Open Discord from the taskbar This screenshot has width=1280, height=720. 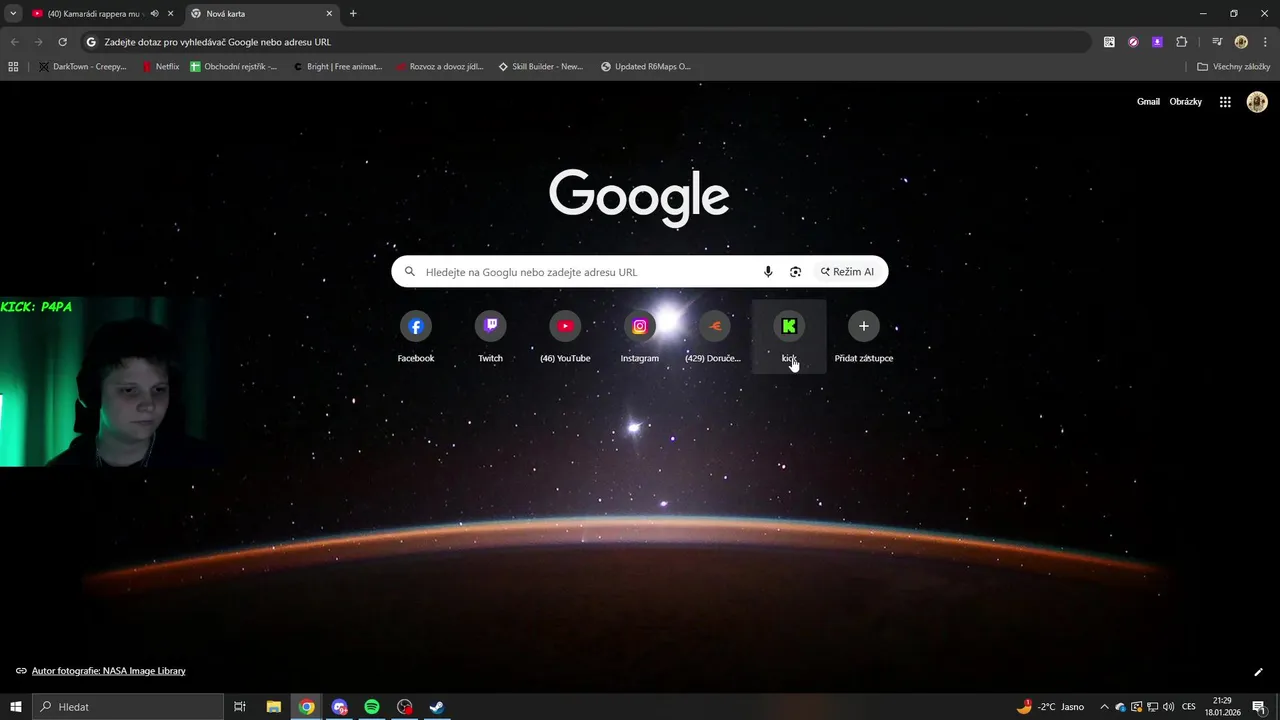tap(340, 707)
